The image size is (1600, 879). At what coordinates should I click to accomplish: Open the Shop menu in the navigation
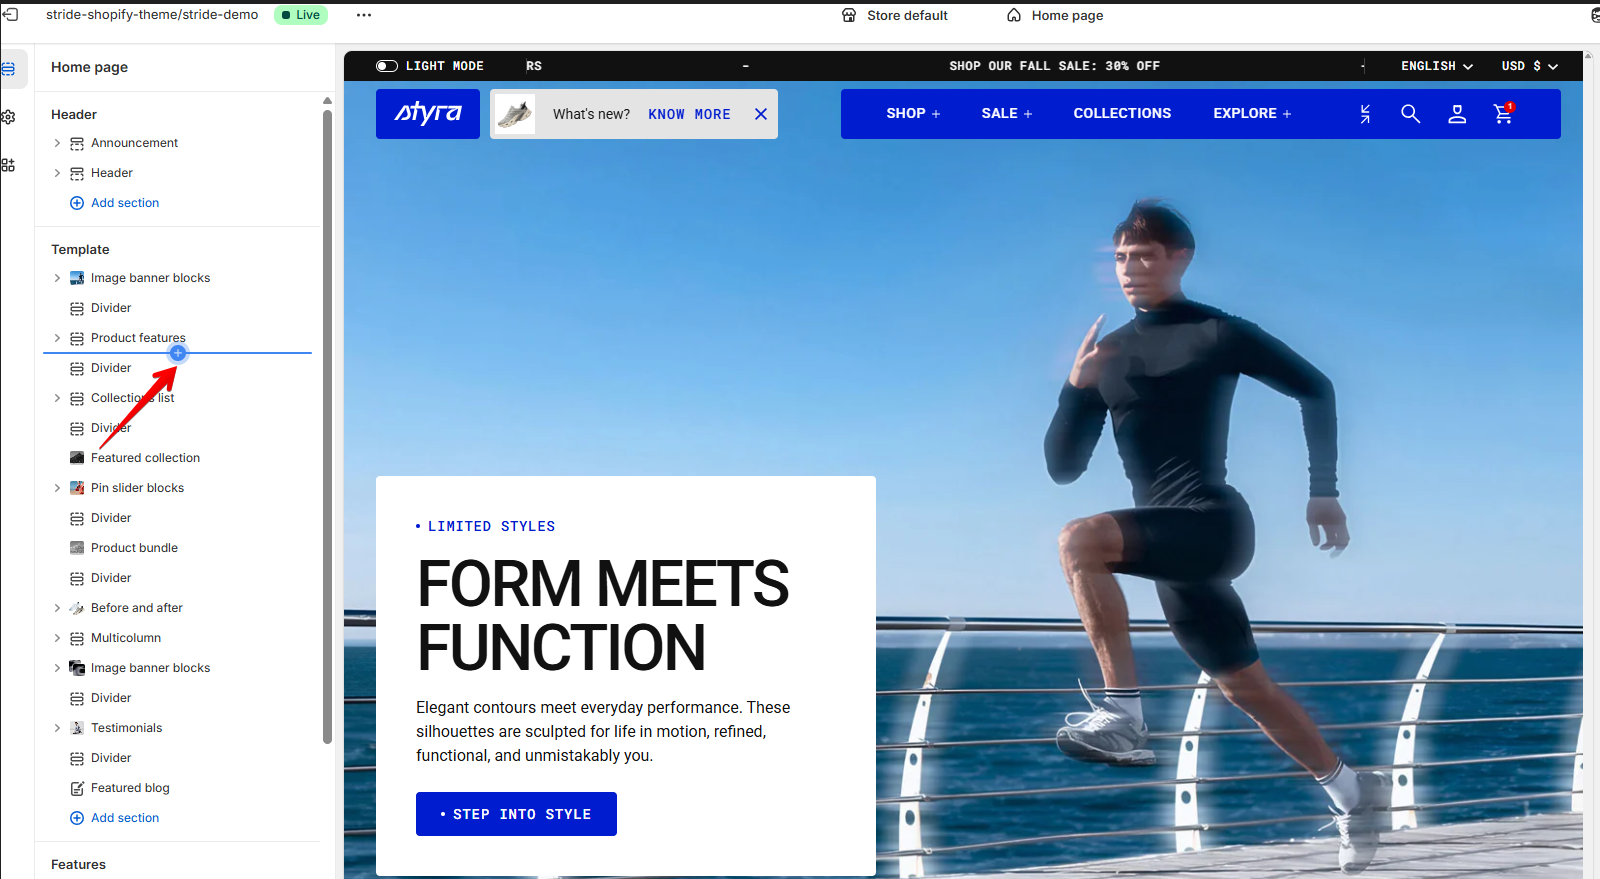[x=913, y=114]
